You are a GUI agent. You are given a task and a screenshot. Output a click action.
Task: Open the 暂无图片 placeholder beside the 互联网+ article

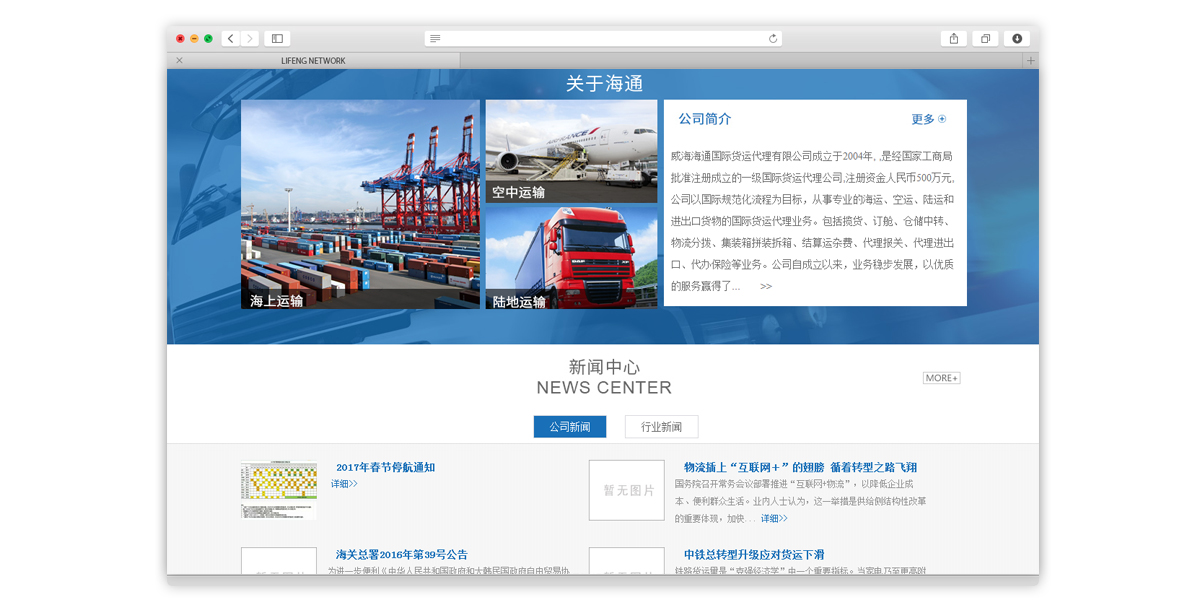coord(627,490)
